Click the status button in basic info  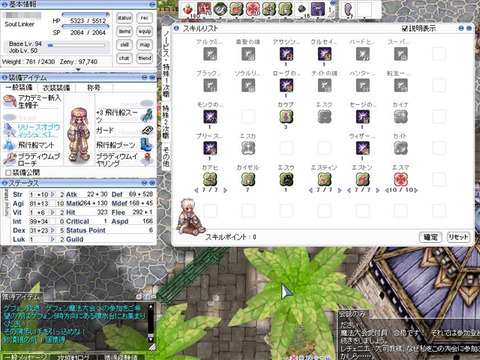(x=124, y=18)
